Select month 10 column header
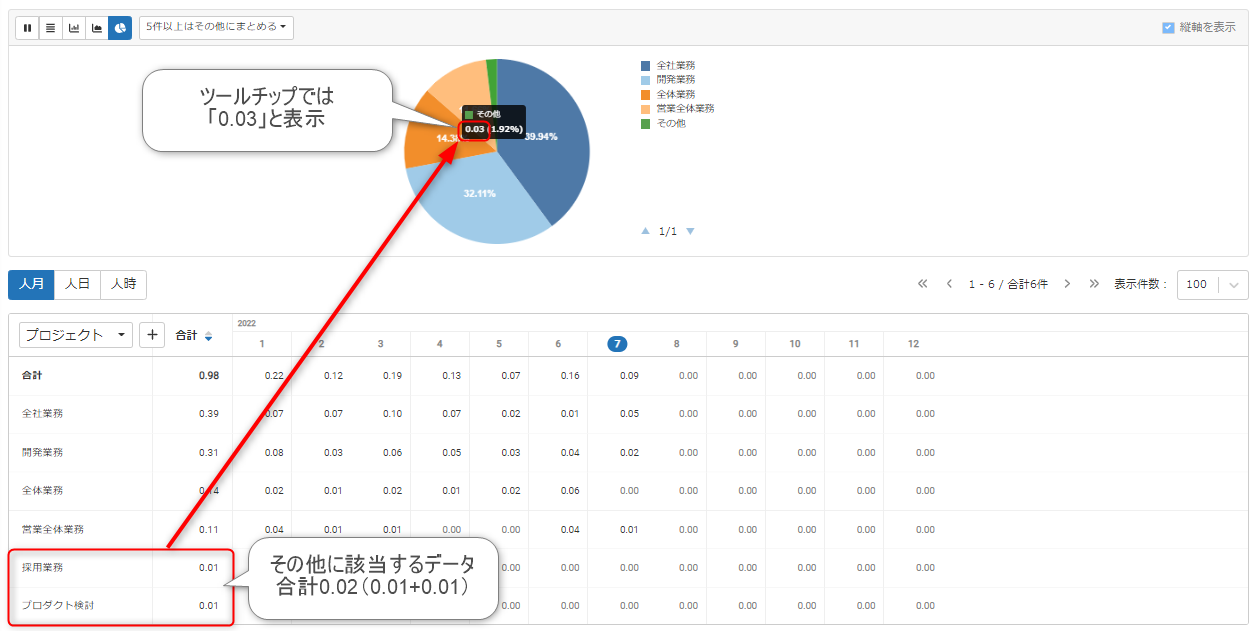 pos(795,344)
